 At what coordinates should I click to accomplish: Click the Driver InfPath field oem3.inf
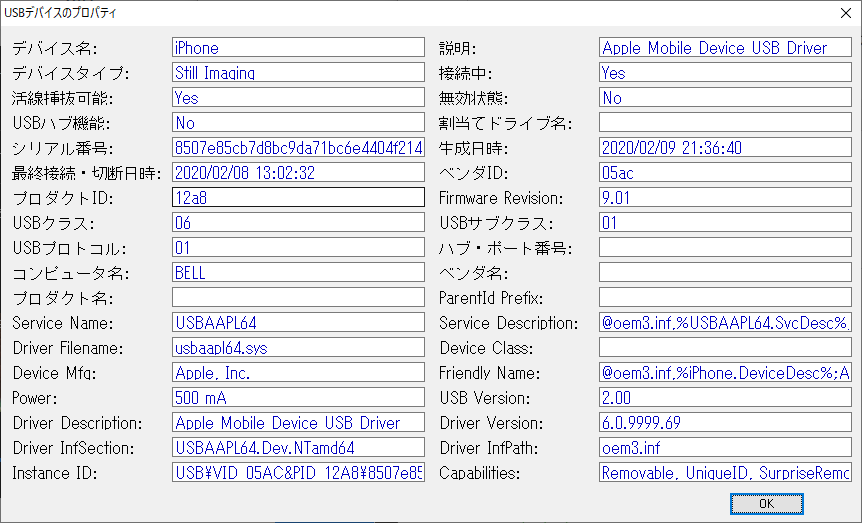click(725, 448)
